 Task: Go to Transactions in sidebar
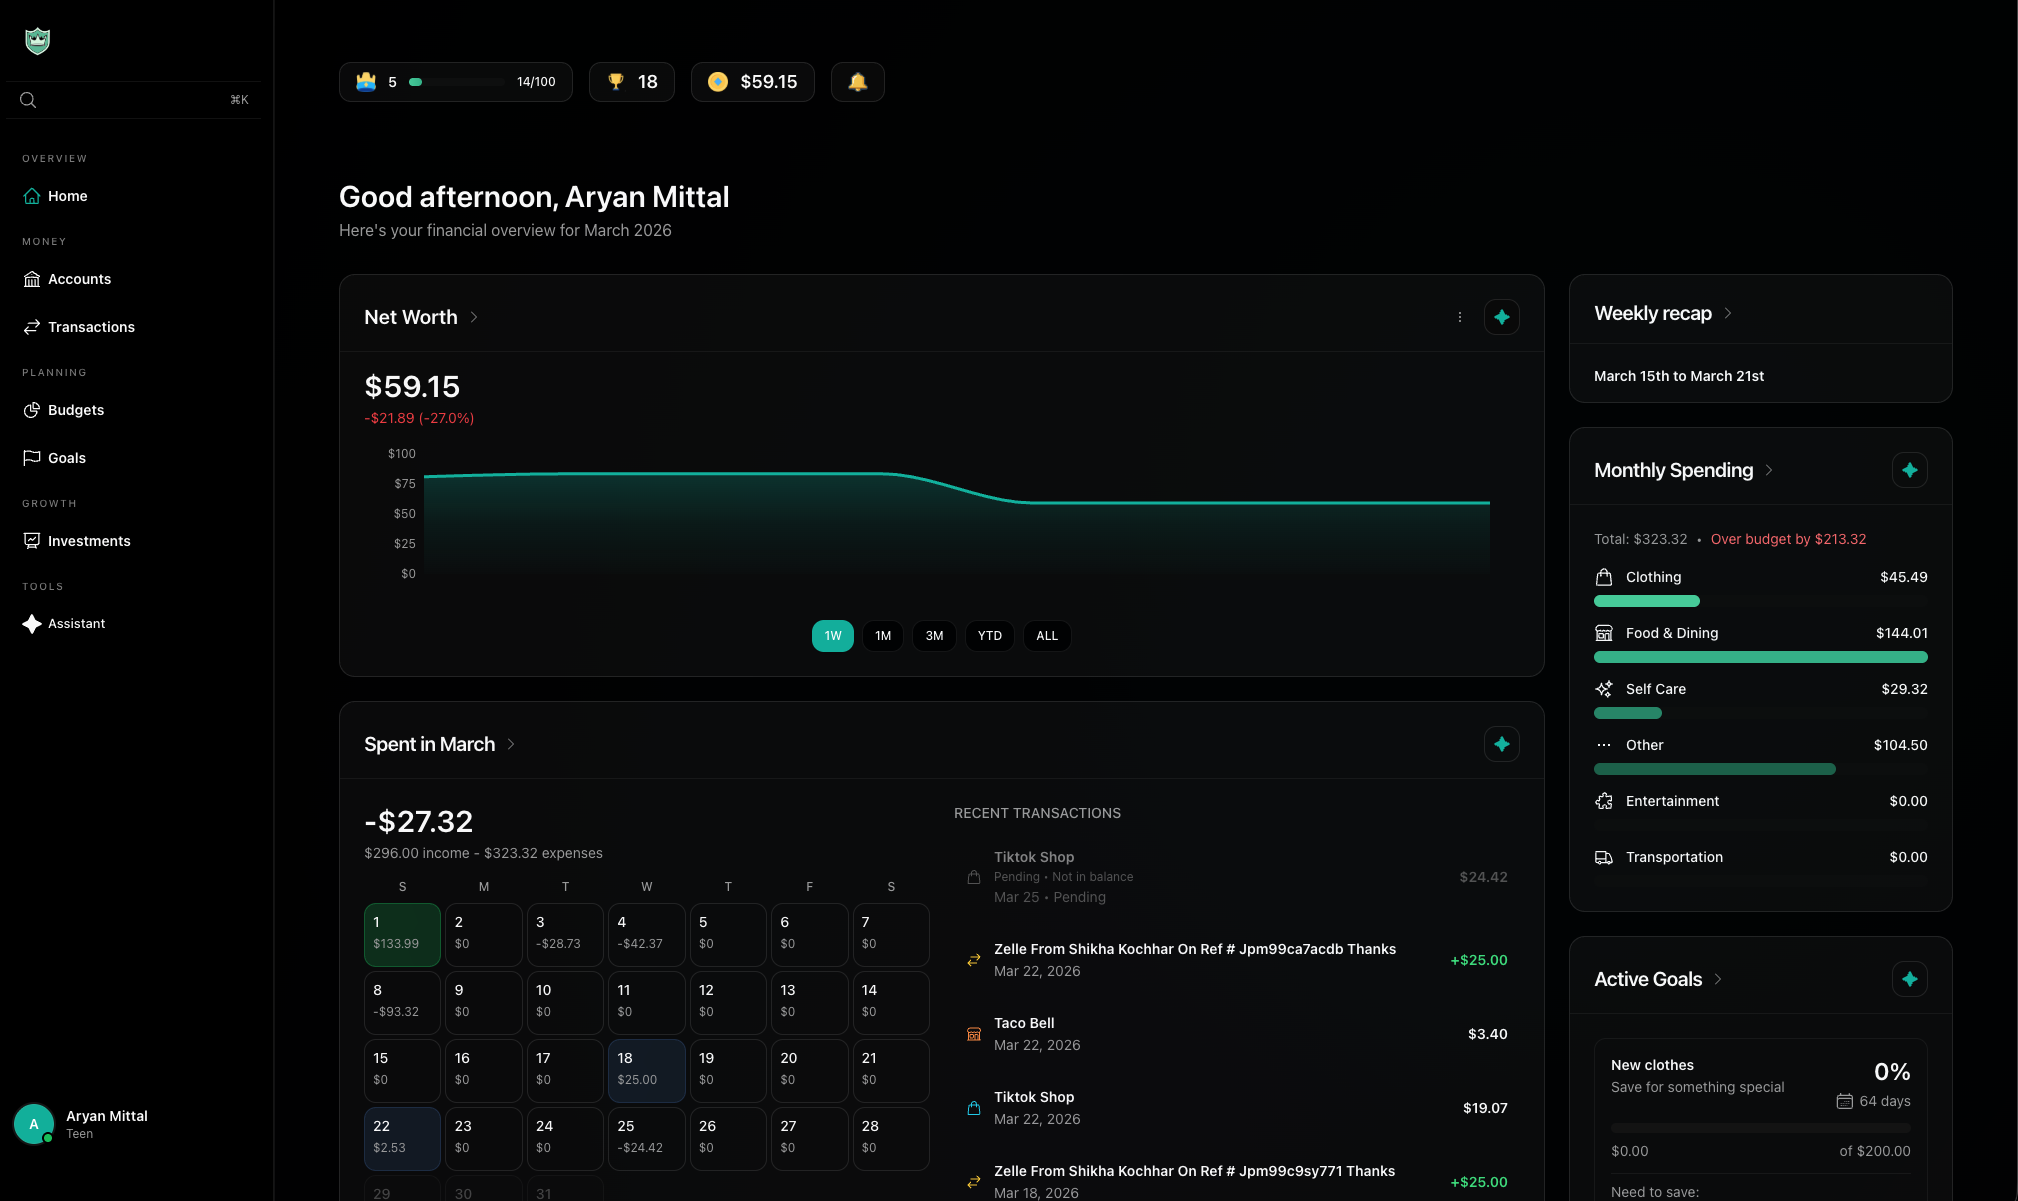point(91,327)
